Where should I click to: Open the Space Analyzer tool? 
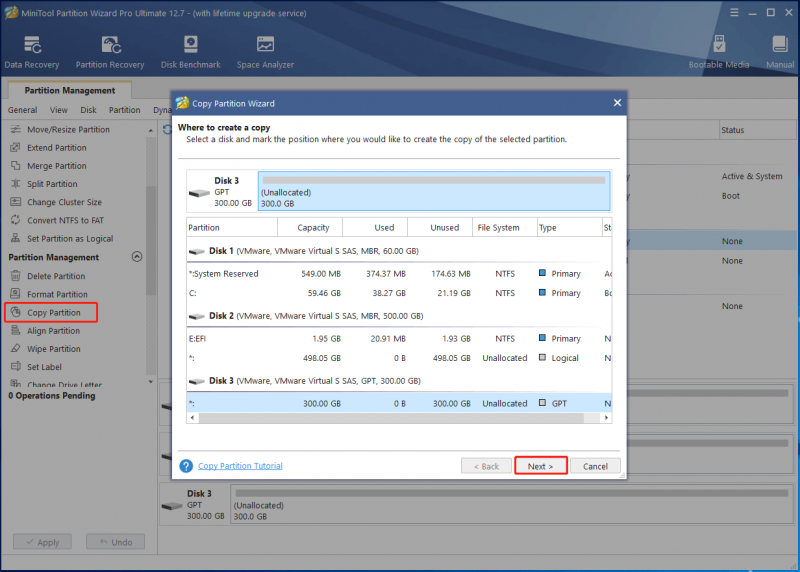(265, 52)
